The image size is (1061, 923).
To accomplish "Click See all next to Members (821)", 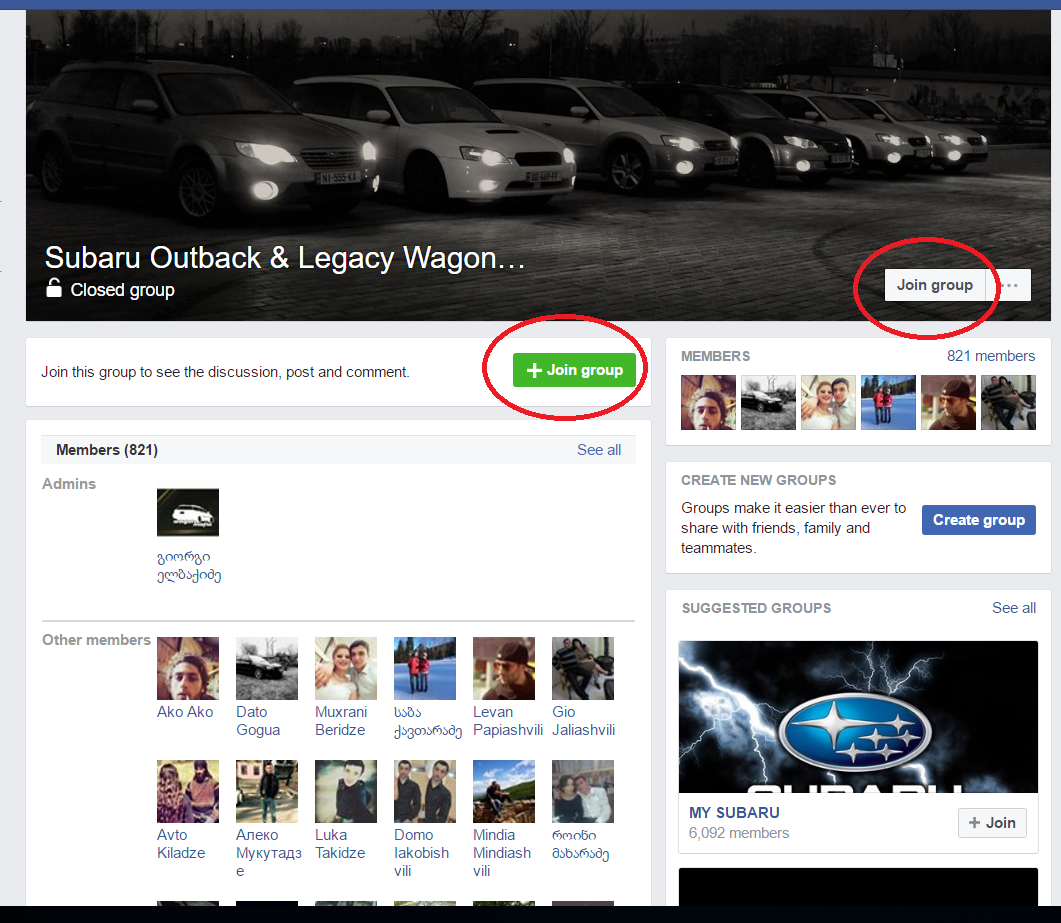I will (x=599, y=450).
